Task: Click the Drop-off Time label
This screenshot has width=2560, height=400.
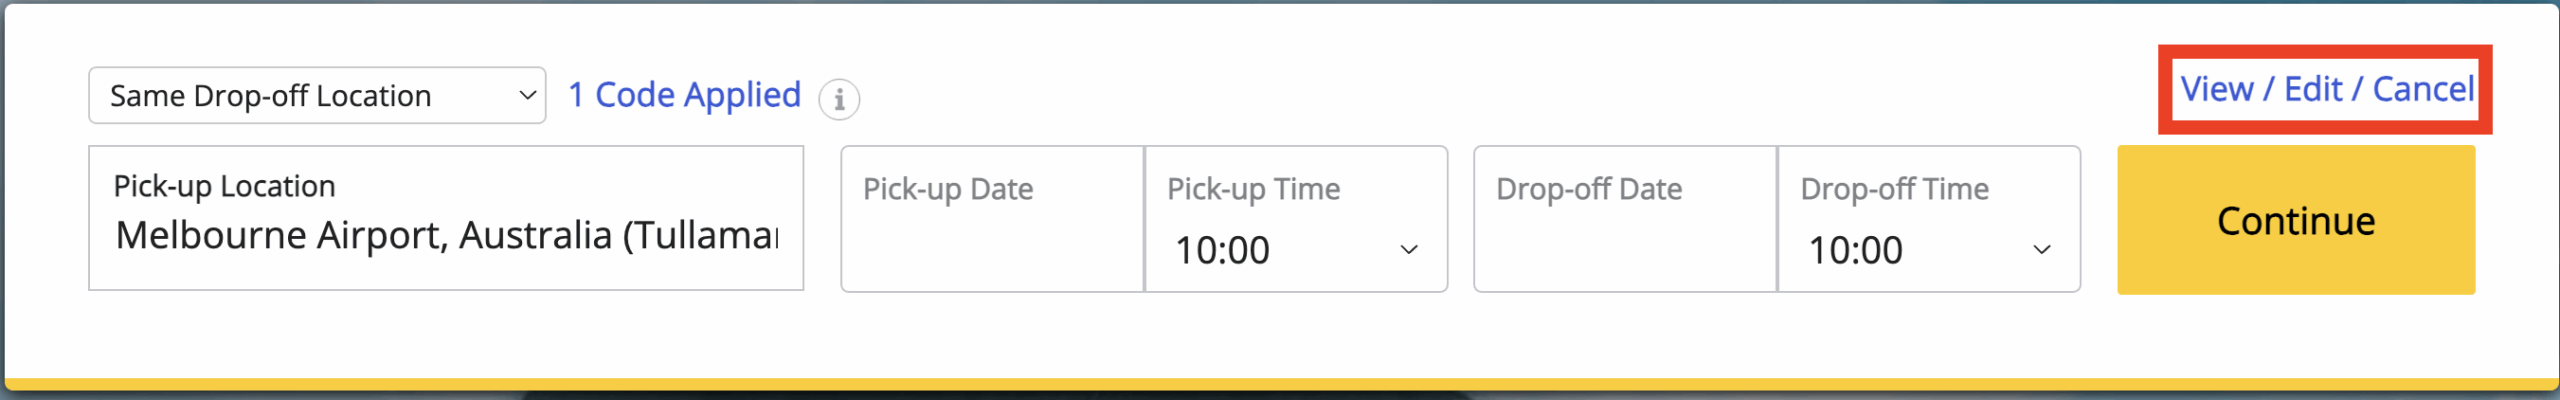Action: (1894, 189)
